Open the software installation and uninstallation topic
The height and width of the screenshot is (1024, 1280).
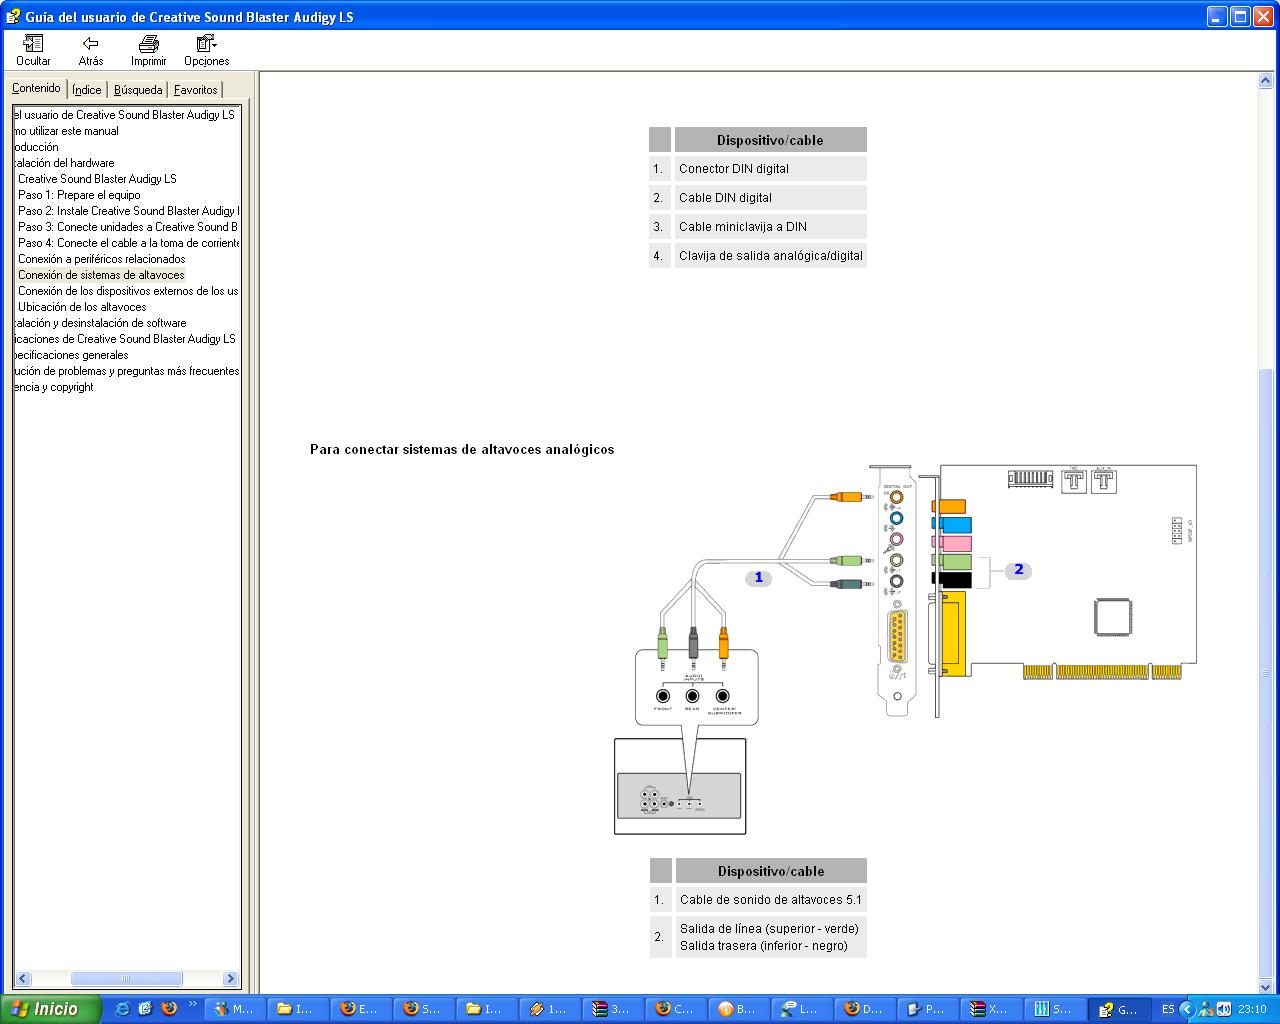pyautogui.click(x=100, y=323)
